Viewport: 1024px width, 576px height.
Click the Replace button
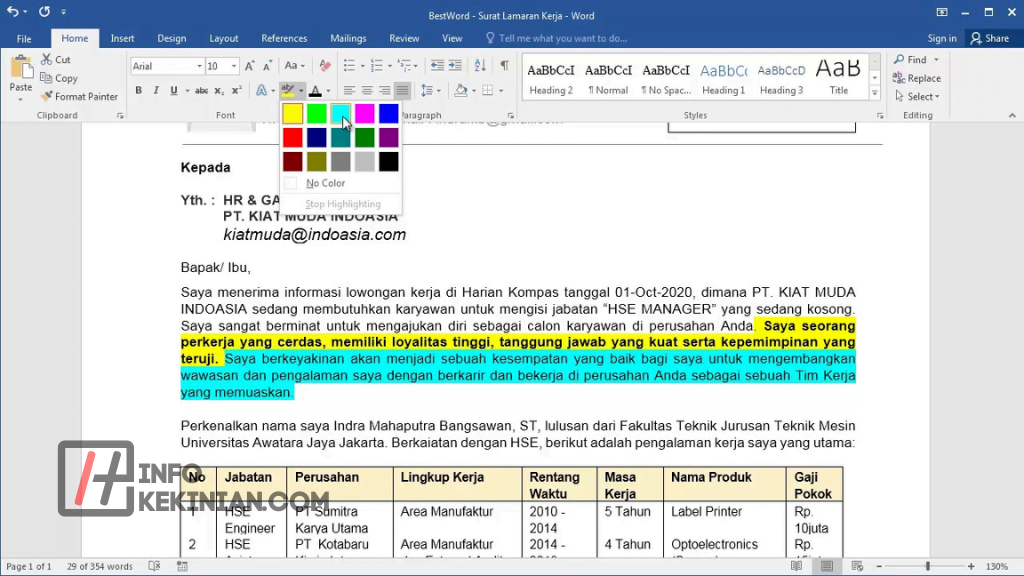click(918, 78)
